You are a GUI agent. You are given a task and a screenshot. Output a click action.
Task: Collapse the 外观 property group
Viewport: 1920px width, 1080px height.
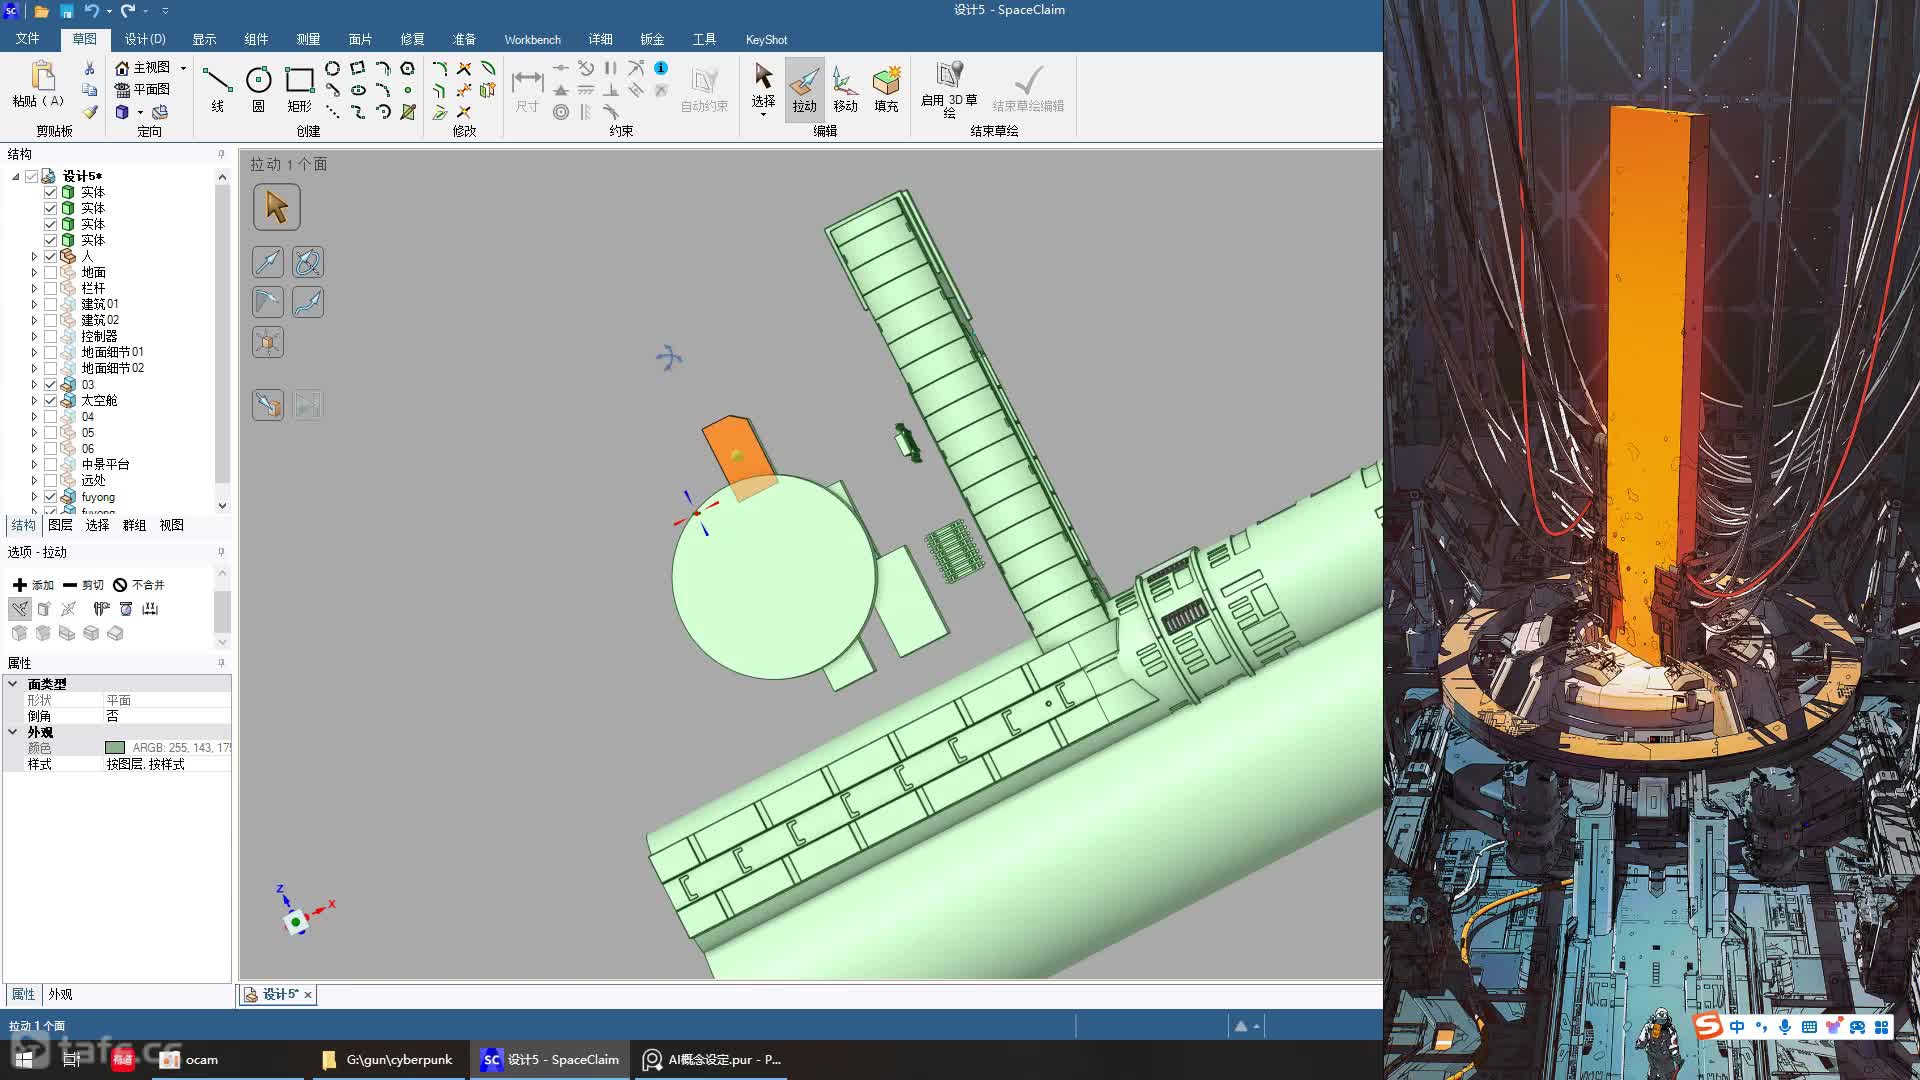coord(13,732)
